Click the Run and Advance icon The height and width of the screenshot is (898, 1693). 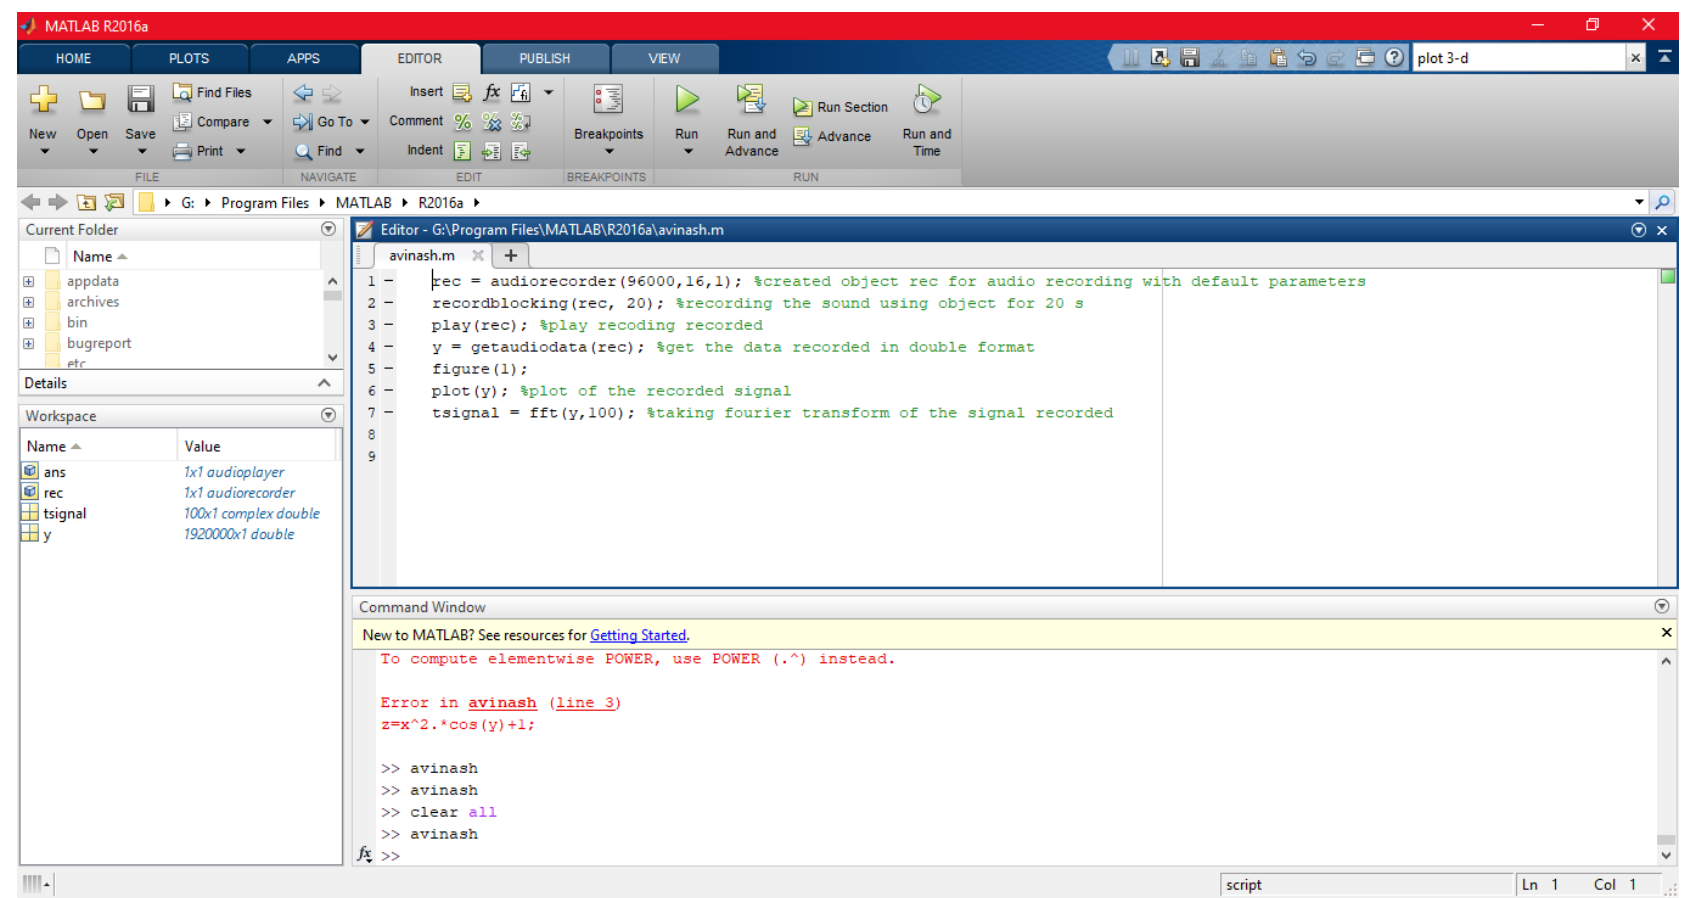750,99
